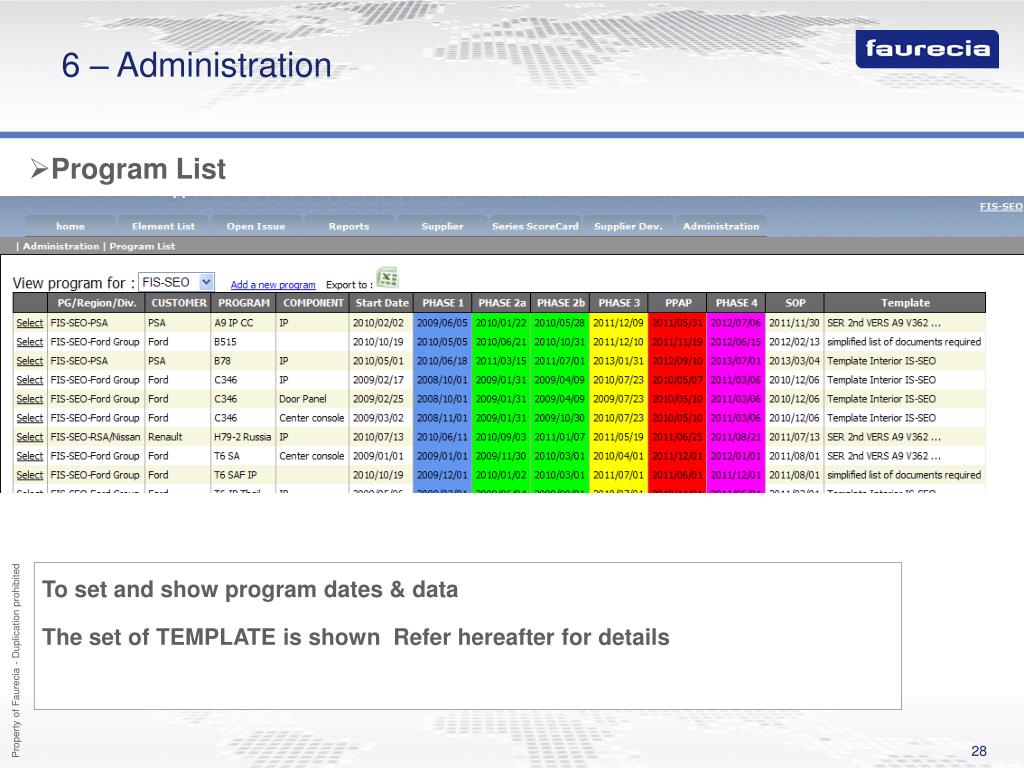Open the FIS-SEO program dropdown
Image resolution: width=1024 pixels, height=768 pixels.
[206, 283]
